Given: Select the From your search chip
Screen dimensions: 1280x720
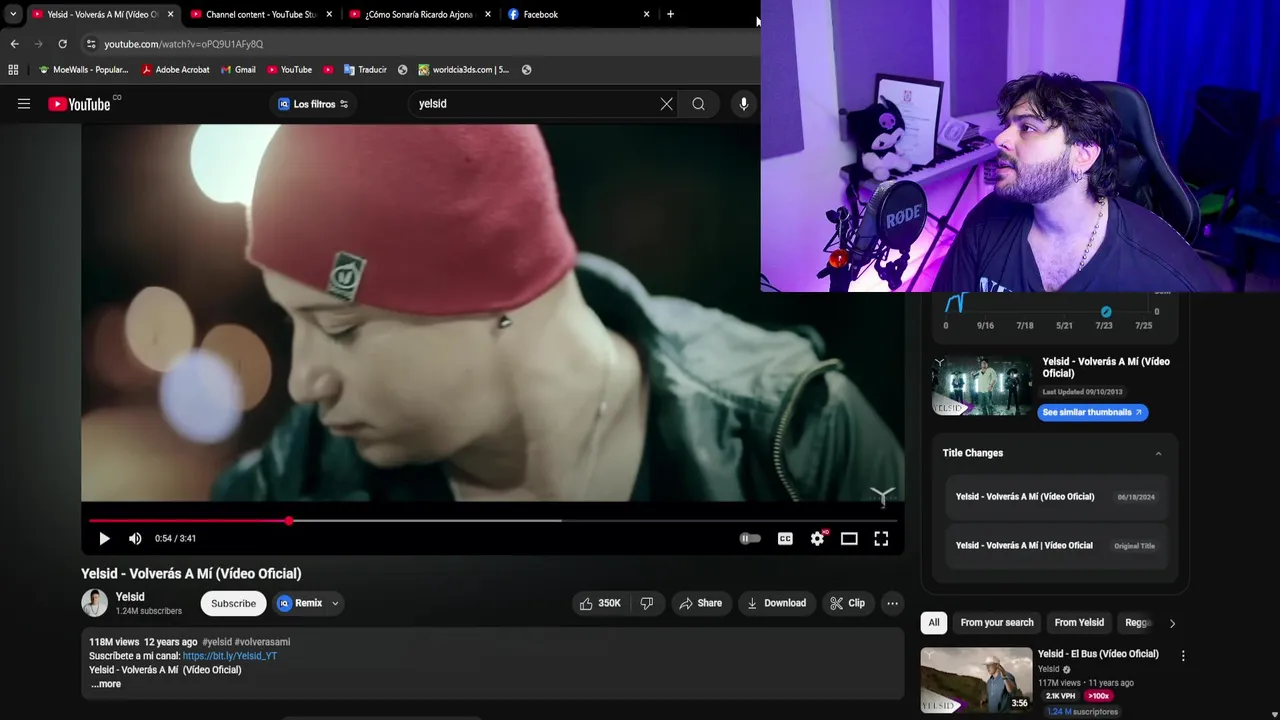Looking at the screenshot, I should pyautogui.click(x=997, y=622).
